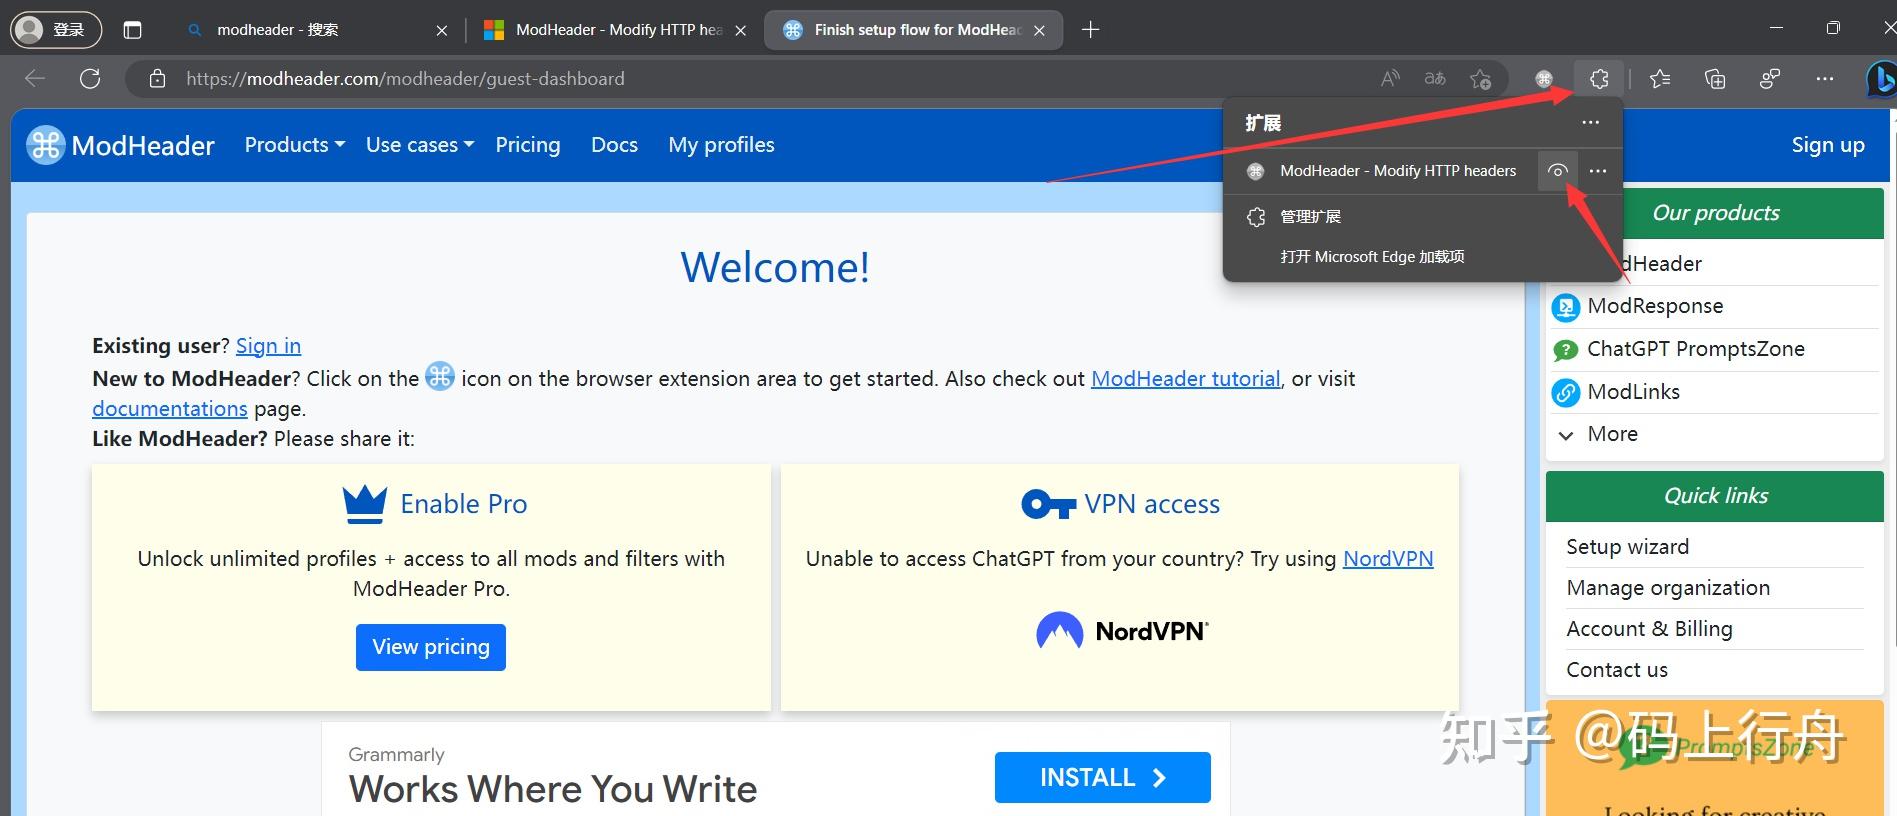The width and height of the screenshot is (1897, 816).
Task: Open ModLinks product link
Action: click(1633, 392)
